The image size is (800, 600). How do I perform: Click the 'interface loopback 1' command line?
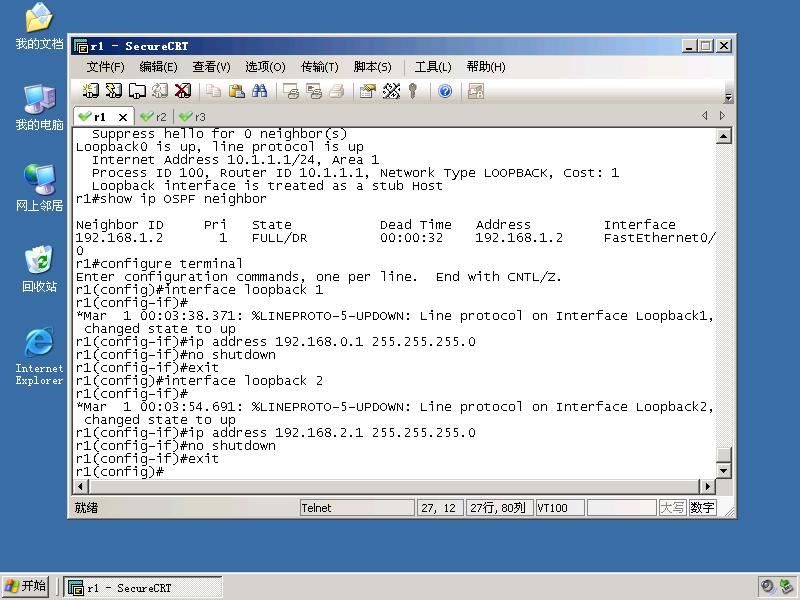coord(199,290)
